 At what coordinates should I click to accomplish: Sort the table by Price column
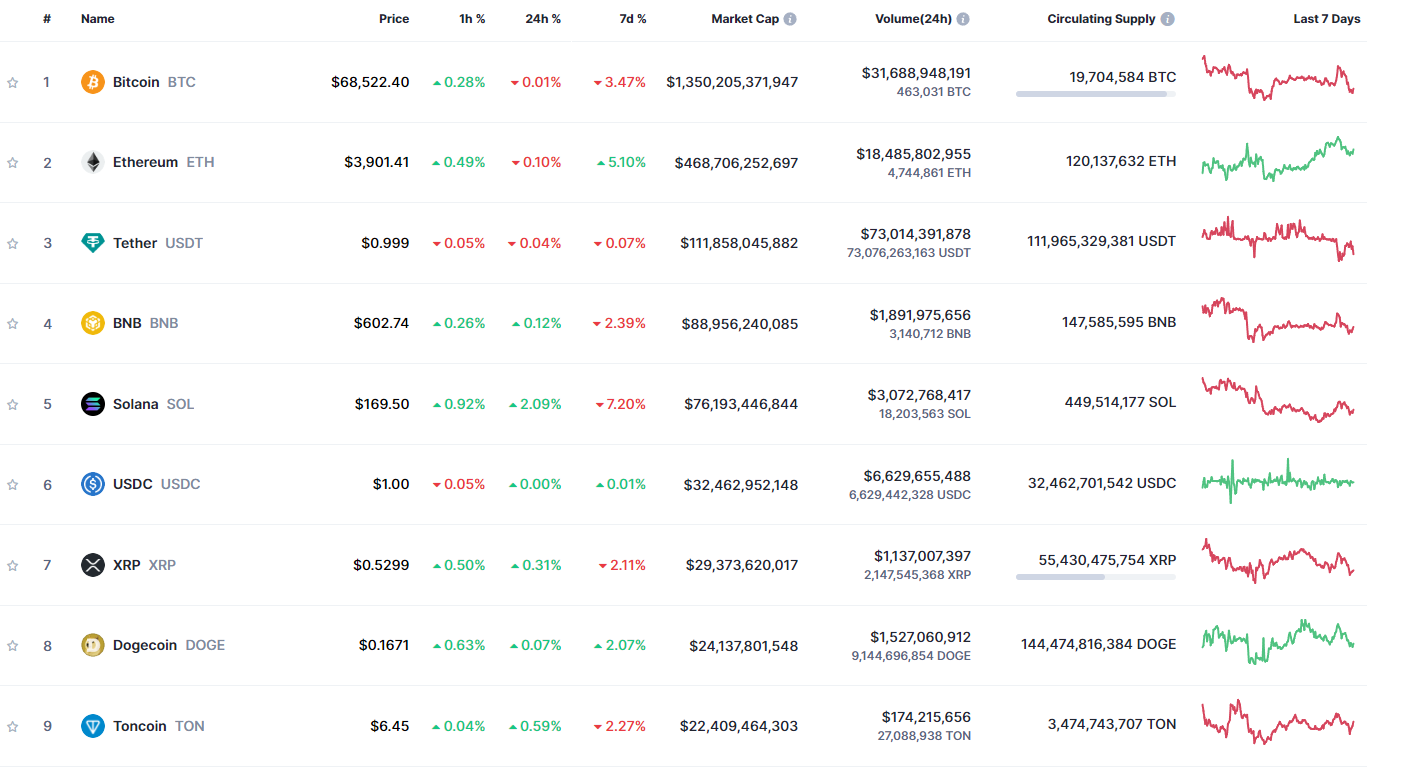(x=394, y=19)
